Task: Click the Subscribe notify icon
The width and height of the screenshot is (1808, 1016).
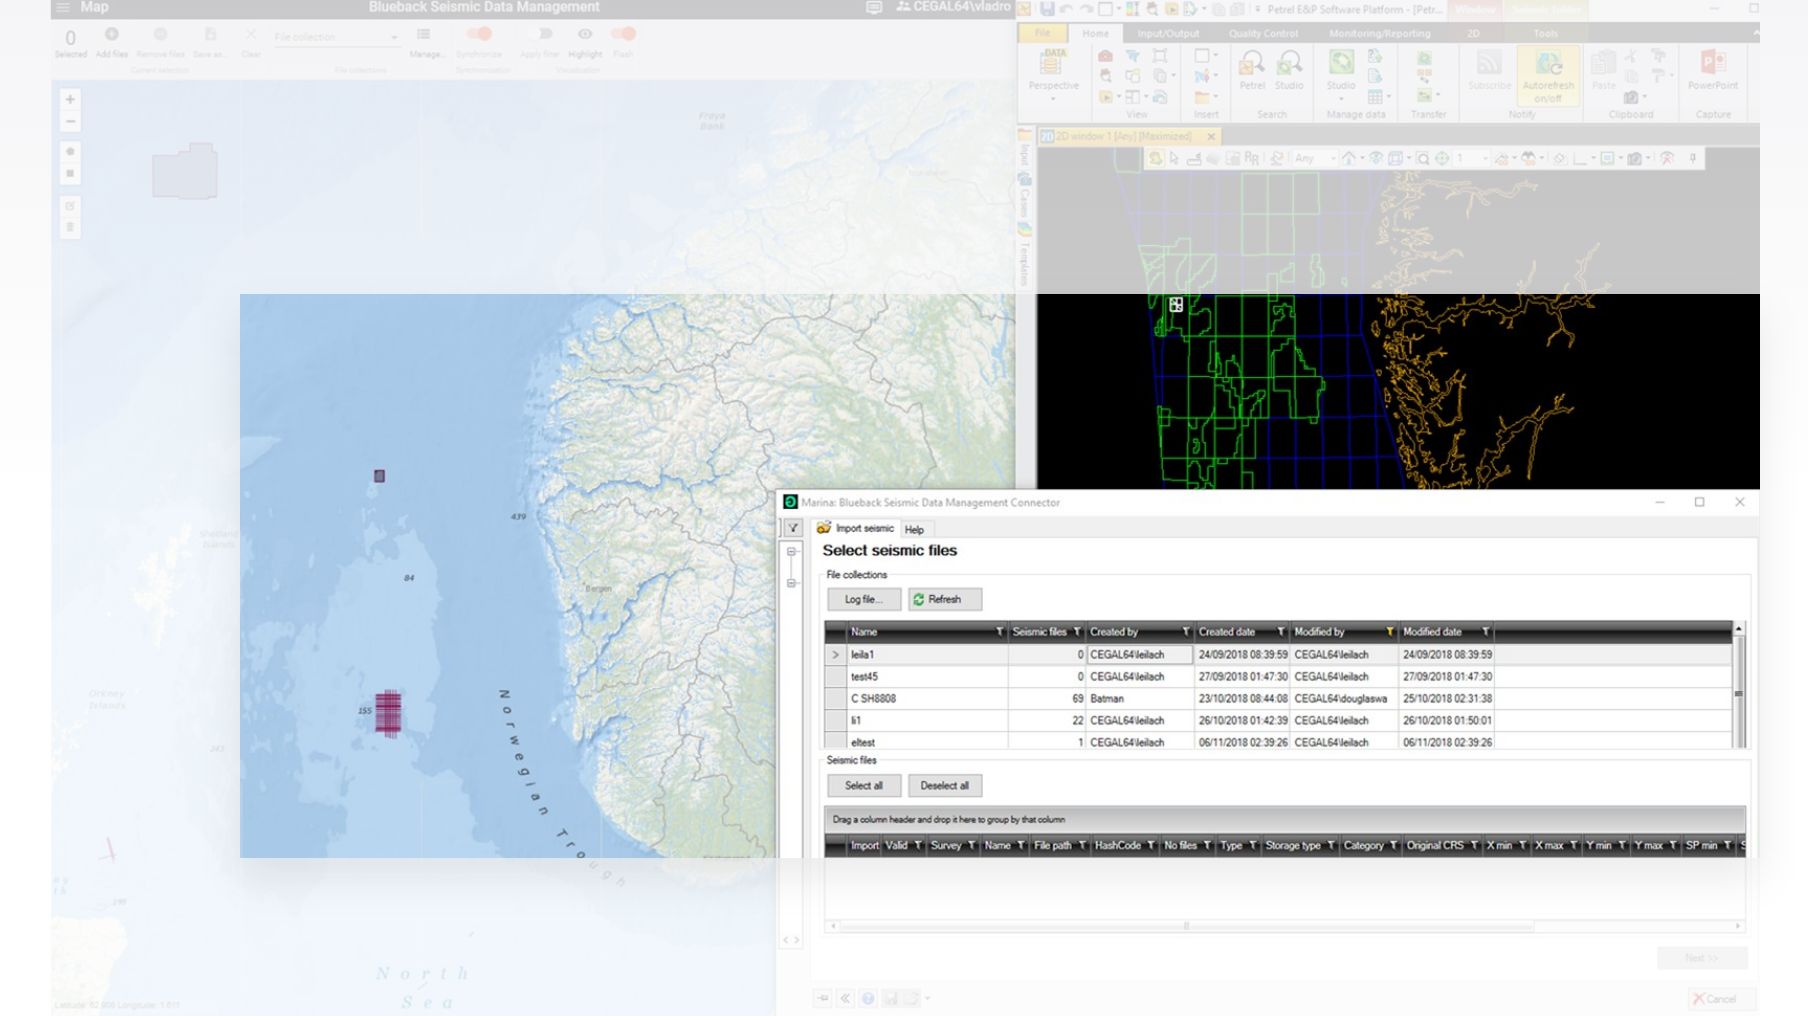Action: pyautogui.click(x=1489, y=71)
